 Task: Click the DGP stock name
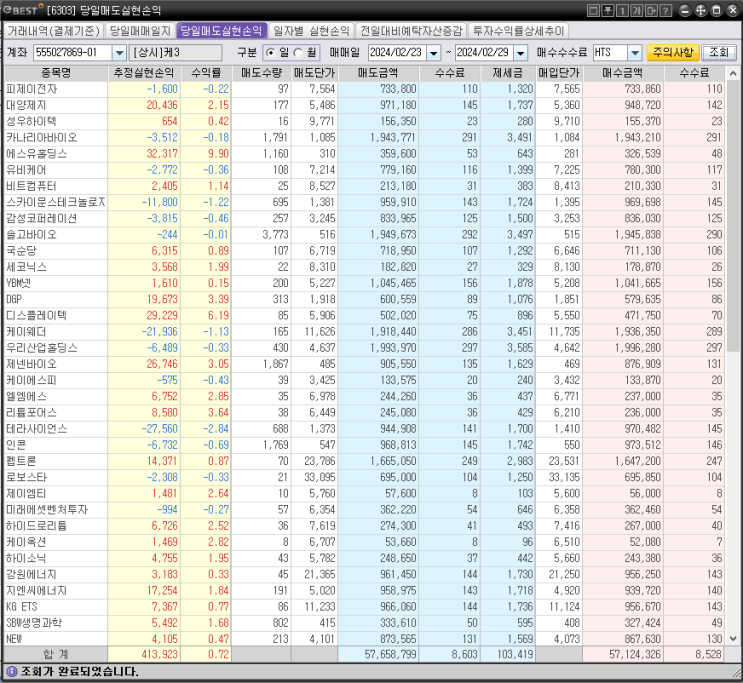(14, 299)
